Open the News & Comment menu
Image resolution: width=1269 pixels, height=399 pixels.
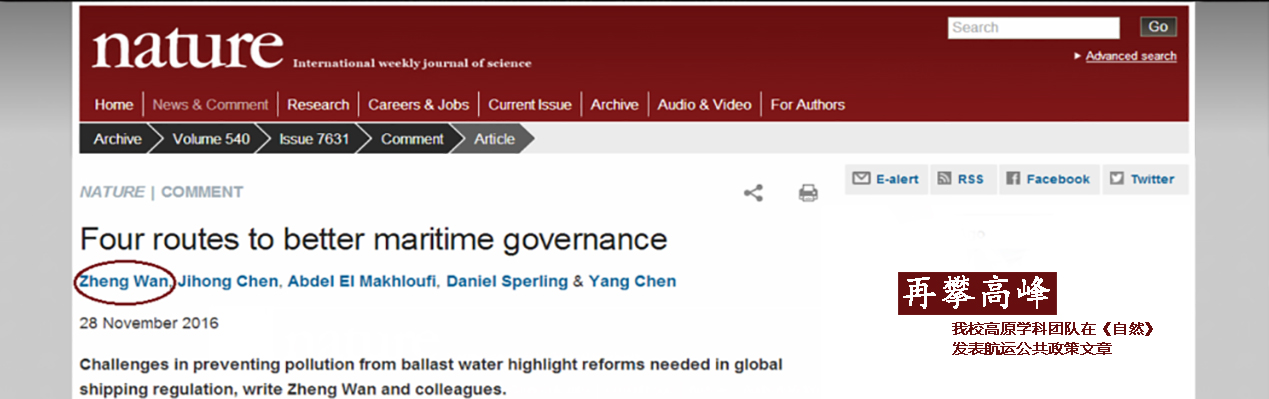point(211,104)
